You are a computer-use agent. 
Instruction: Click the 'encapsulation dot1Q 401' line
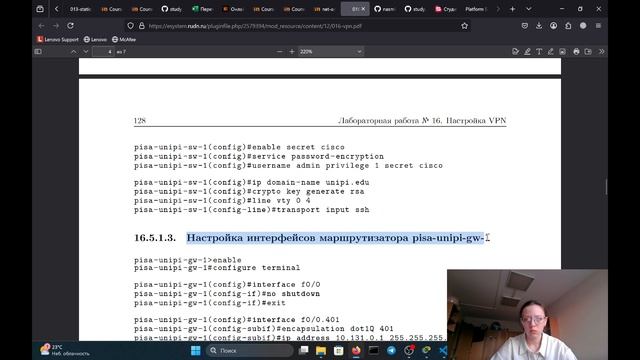click(x=264, y=329)
